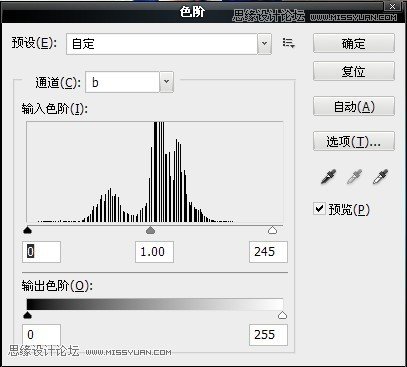The image size is (407, 367).
Task: Click the output black level slider
Action: [x=28, y=315]
